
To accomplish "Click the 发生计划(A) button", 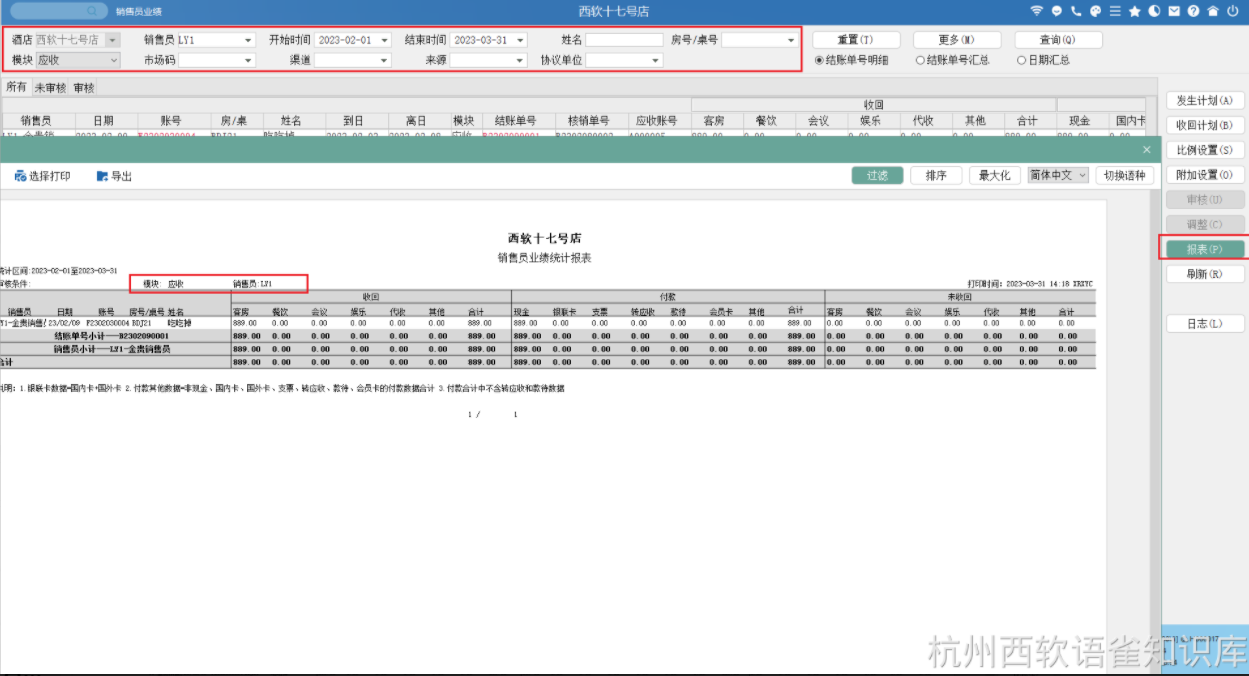I will coord(1205,100).
